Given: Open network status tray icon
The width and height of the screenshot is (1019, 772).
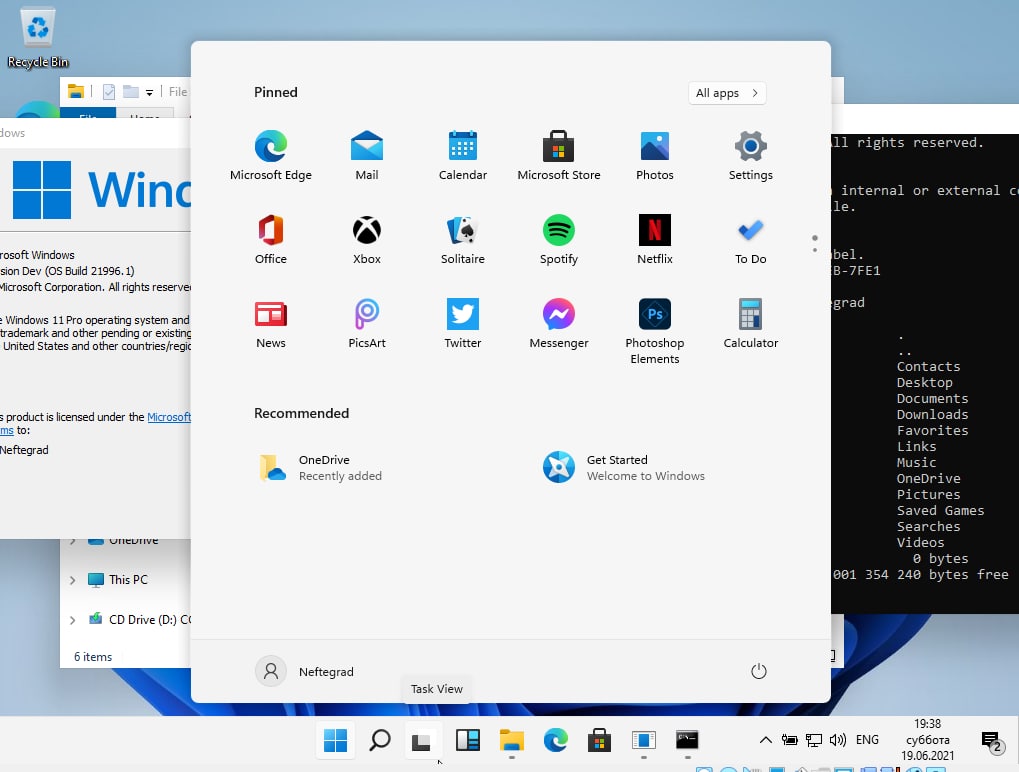Looking at the screenshot, I should click(x=813, y=740).
